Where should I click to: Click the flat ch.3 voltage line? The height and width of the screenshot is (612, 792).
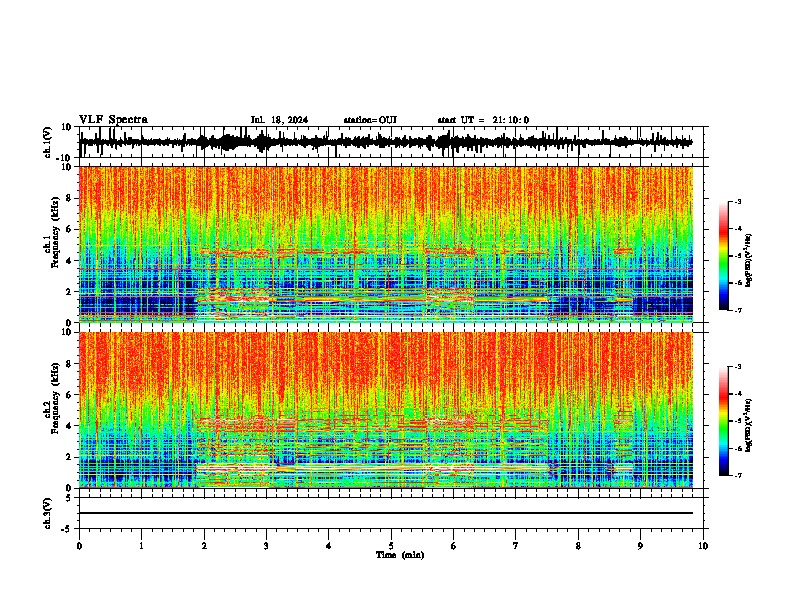tap(386, 513)
